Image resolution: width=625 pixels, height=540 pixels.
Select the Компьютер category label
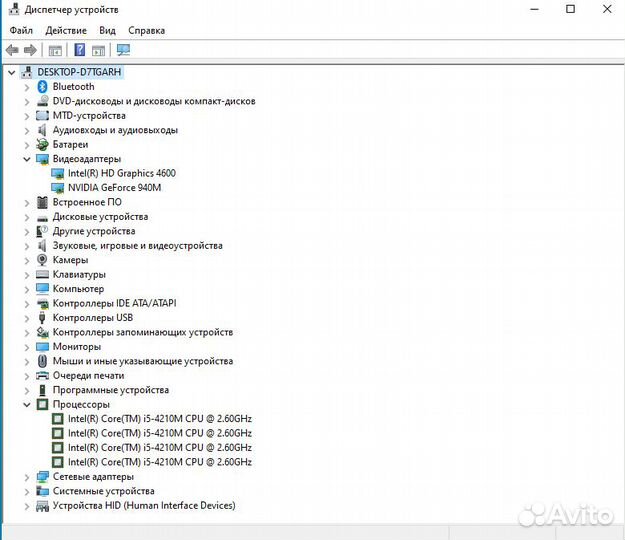(x=79, y=289)
